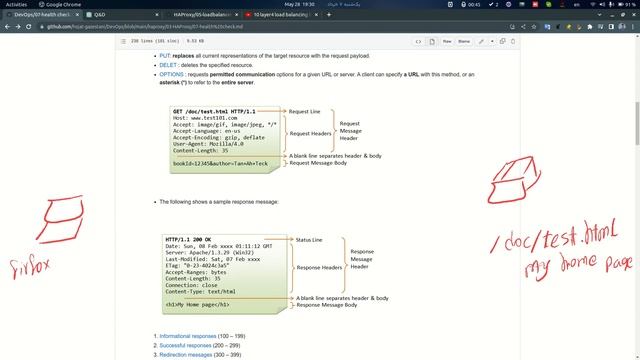Click the Google Translate extension icon
Image resolution: width=640 pixels, height=360 pixels.
coord(547,27)
